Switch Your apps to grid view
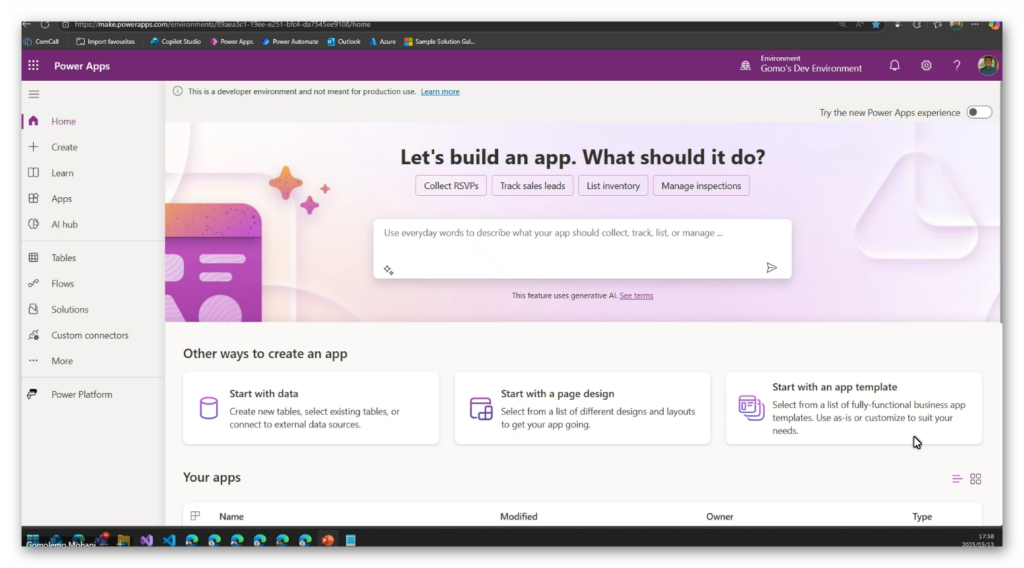Viewport: 1024px width, 568px height. (976, 479)
